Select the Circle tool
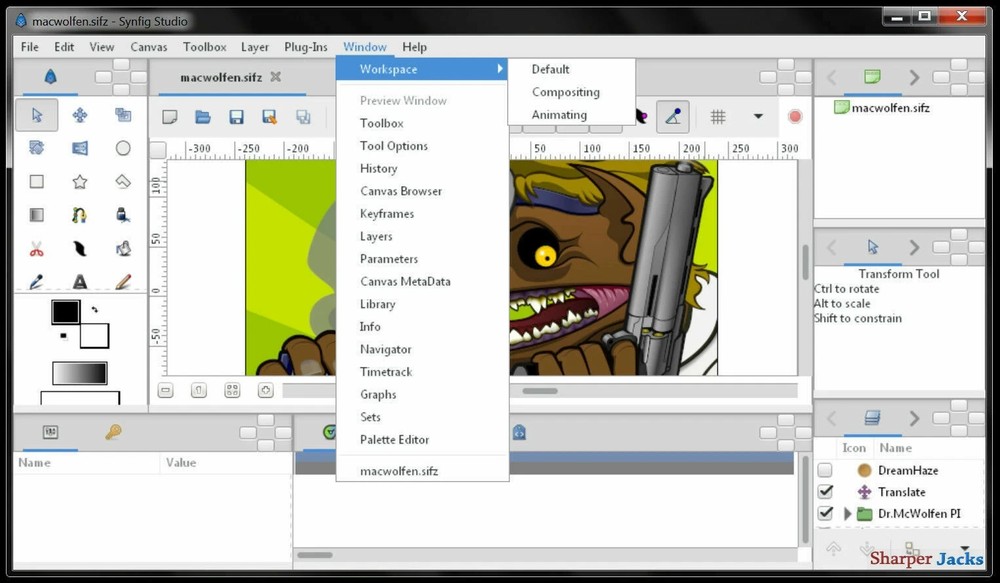This screenshot has width=1000, height=583. tap(123, 148)
